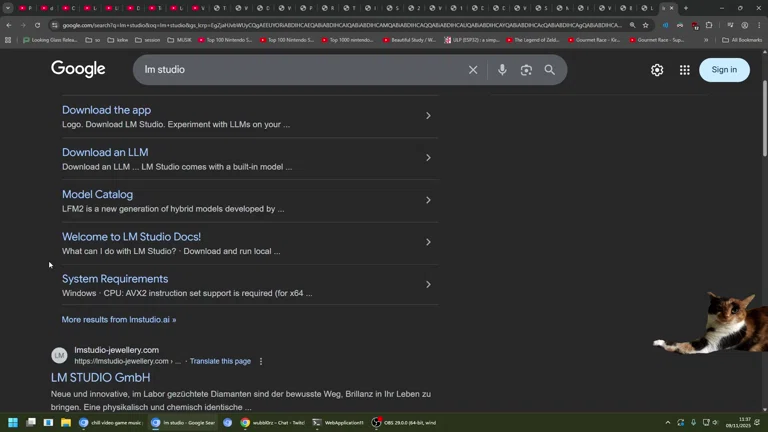Open 'More results from lmstudio.ai' link
The height and width of the screenshot is (432, 768).
(x=119, y=320)
